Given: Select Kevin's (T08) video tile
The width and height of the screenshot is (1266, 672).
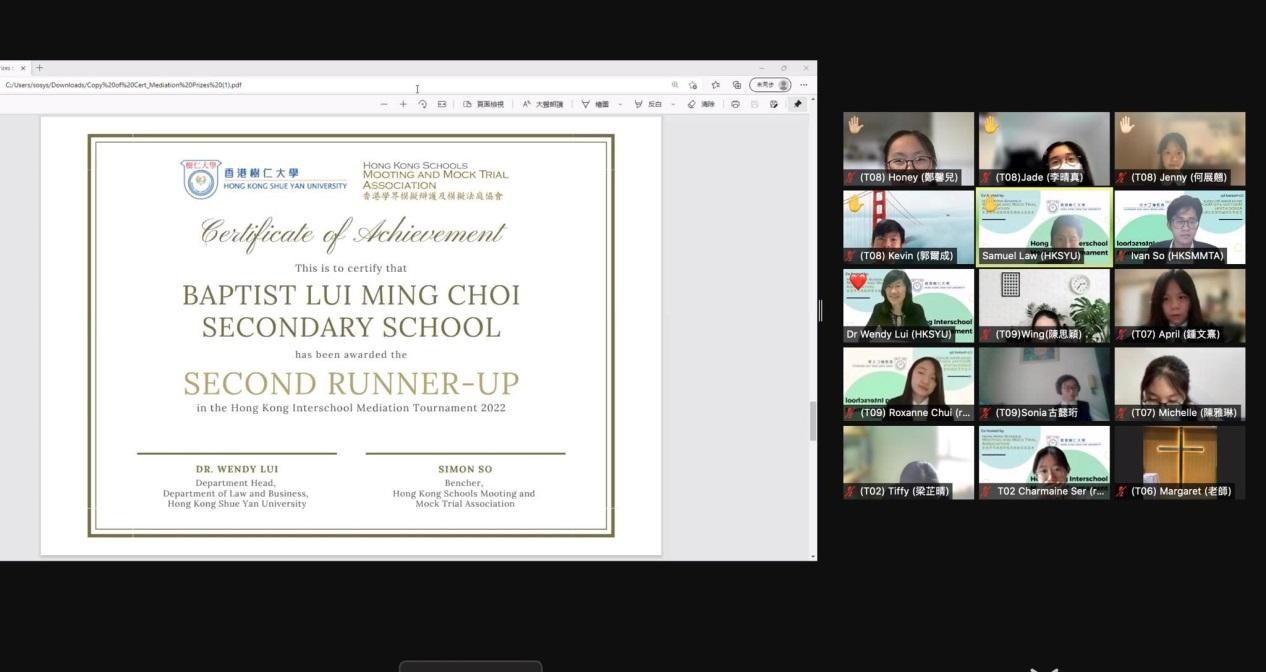Looking at the screenshot, I should pyautogui.click(x=909, y=227).
